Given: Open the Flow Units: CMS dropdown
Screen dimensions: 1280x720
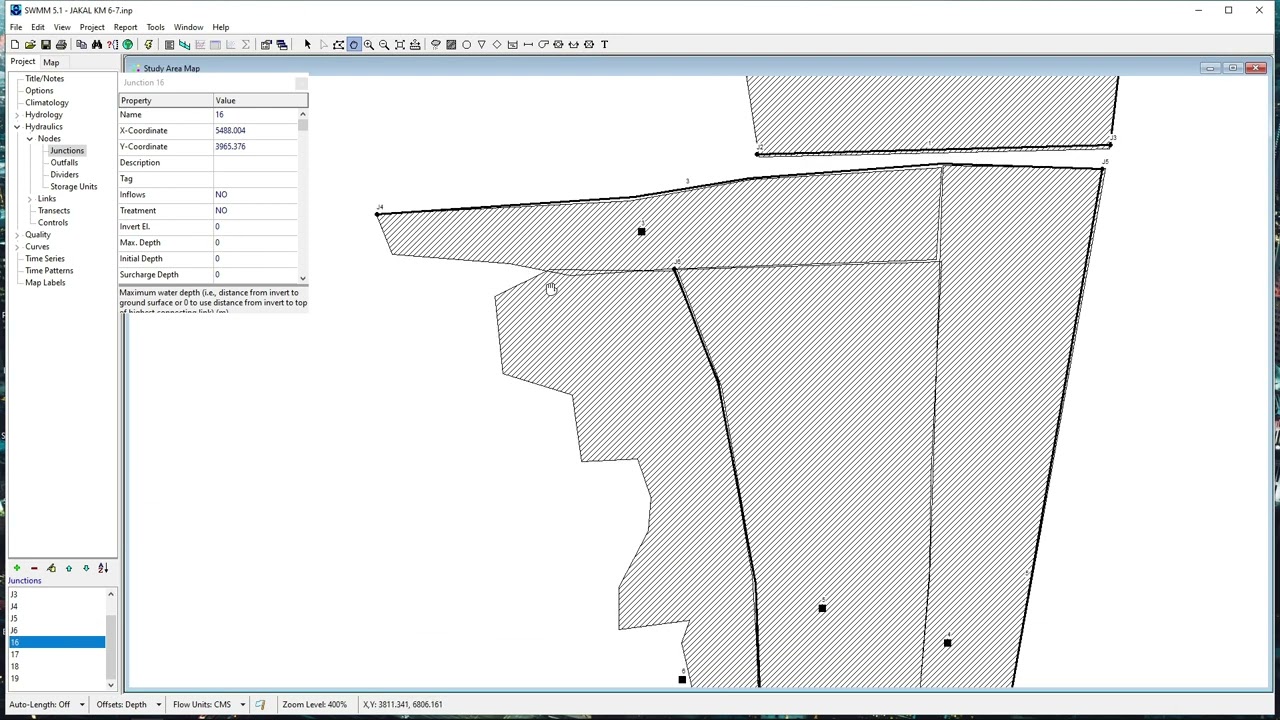Looking at the screenshot, I should pyautogui.click(x=242, y=704).
